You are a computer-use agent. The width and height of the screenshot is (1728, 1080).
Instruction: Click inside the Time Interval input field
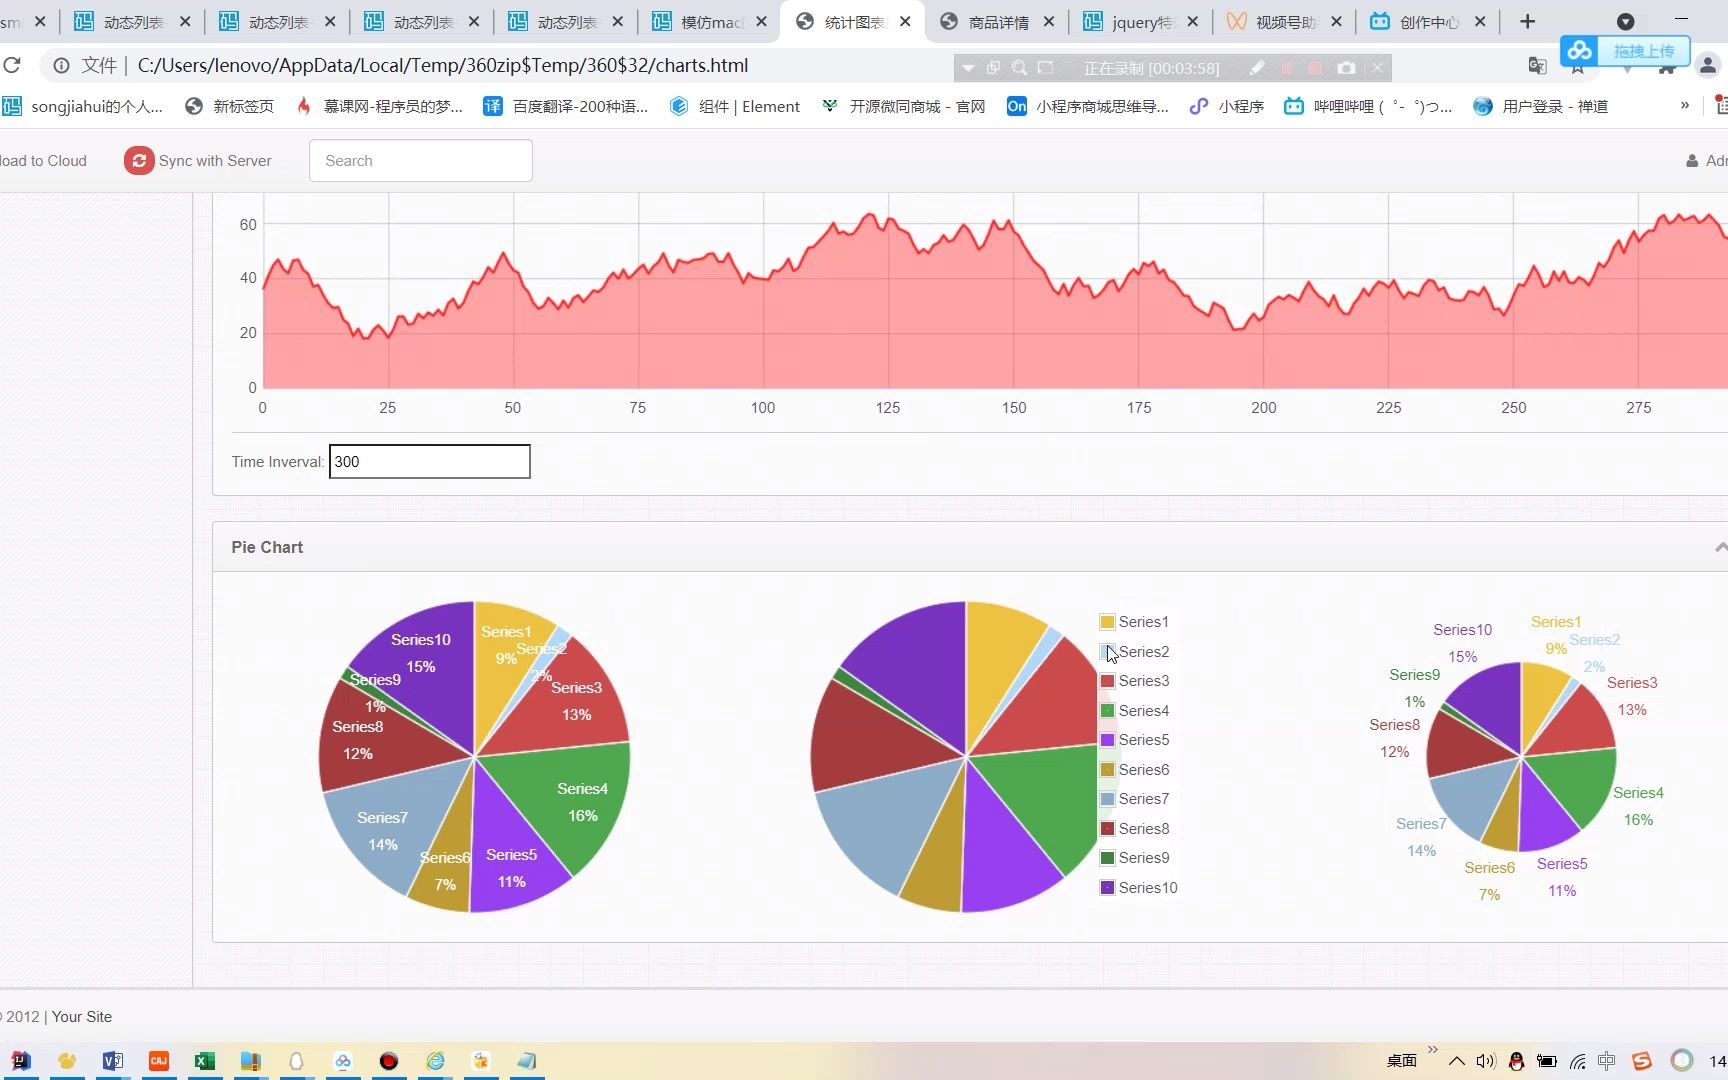[x=429, y=461]
